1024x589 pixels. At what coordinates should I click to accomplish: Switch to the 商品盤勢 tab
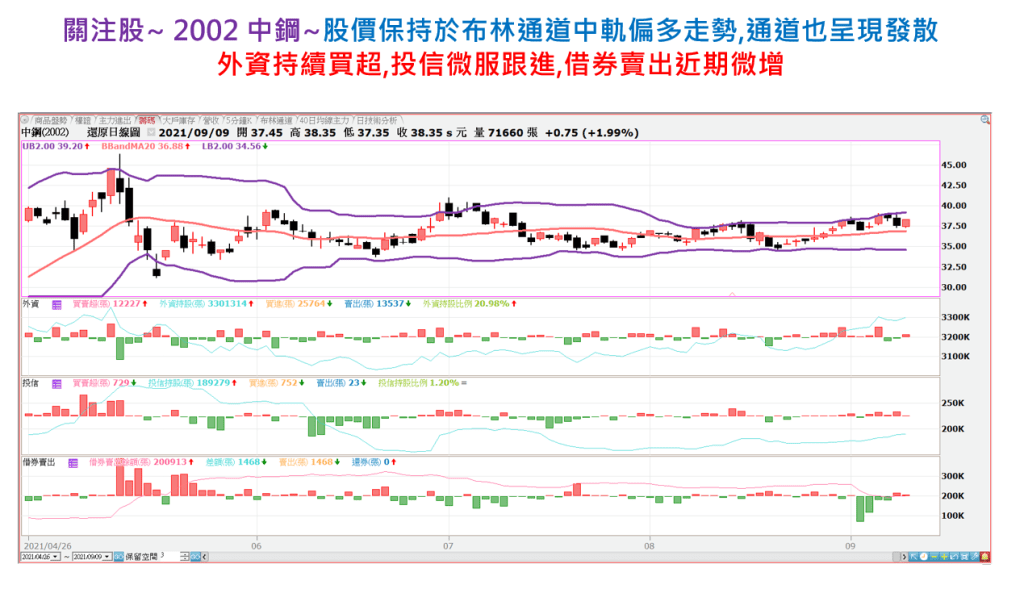click(51, 119)
